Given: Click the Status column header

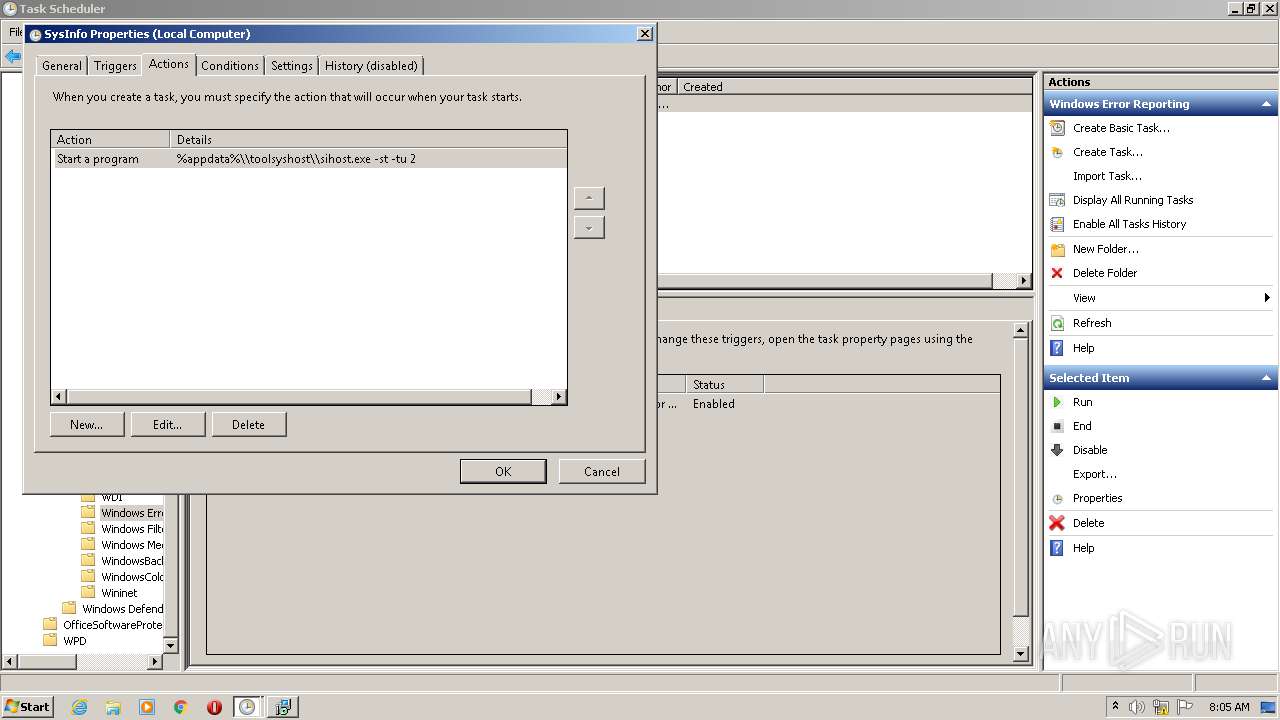Looking at the screenshot, I should coord(724,385).
